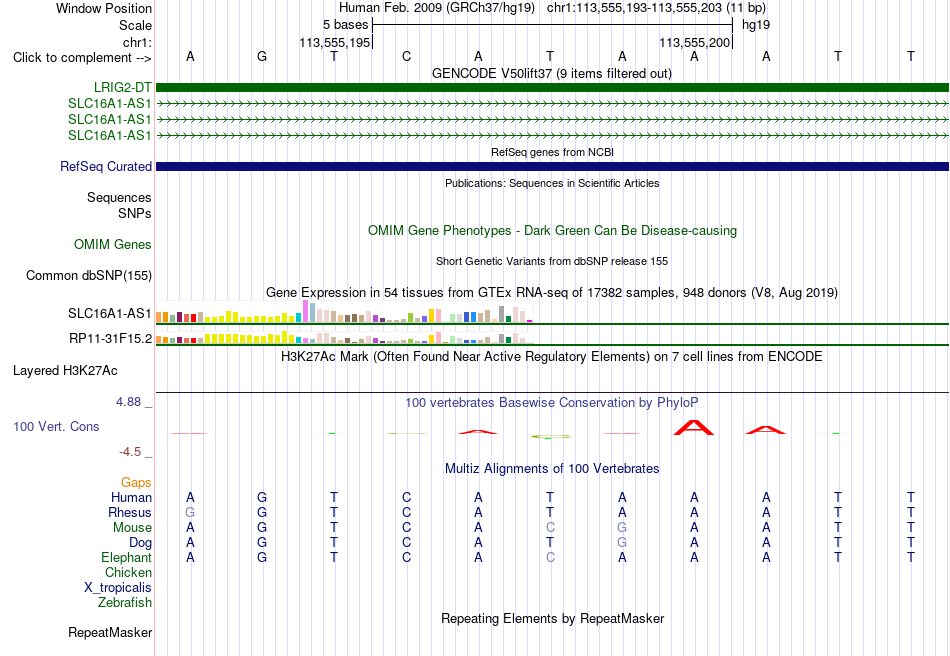Open OMIM Genes track label
Screen dimensions: 950x656
pyautogui.click(x=113, y=244)
